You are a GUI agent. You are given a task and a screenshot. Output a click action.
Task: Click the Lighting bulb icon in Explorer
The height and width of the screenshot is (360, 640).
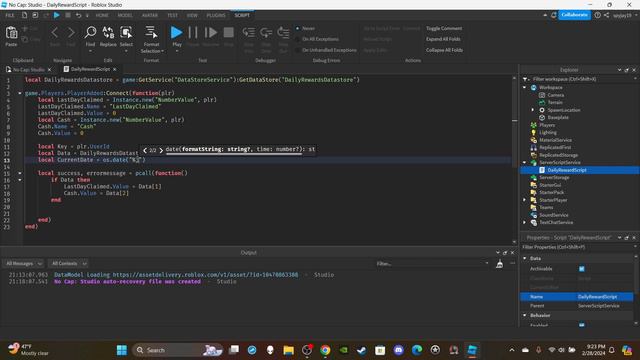(x=533, y=132)
